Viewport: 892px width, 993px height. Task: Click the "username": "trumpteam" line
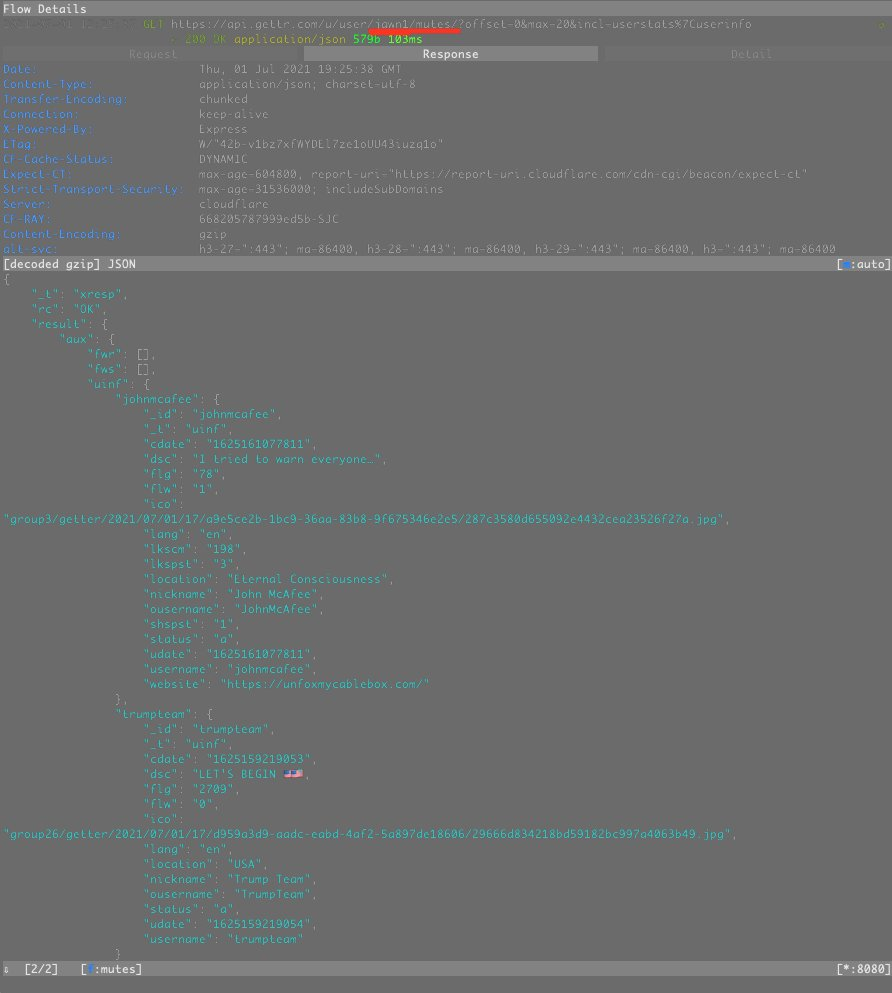pos(223,939)
